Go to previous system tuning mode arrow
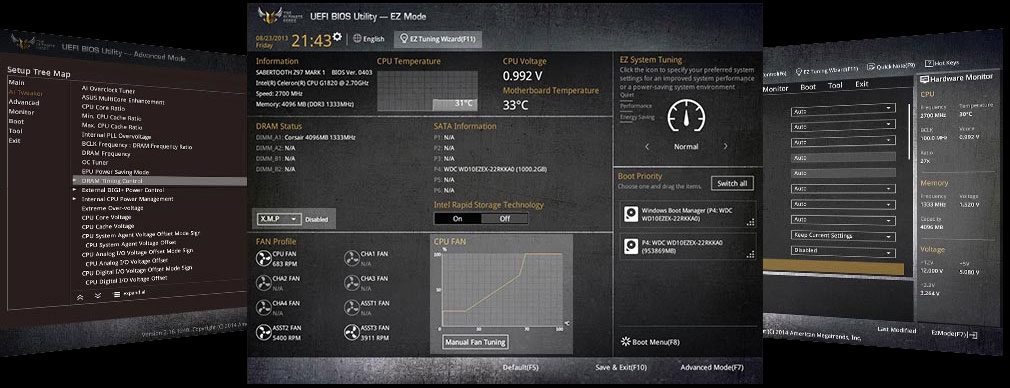 coord(647,146)
